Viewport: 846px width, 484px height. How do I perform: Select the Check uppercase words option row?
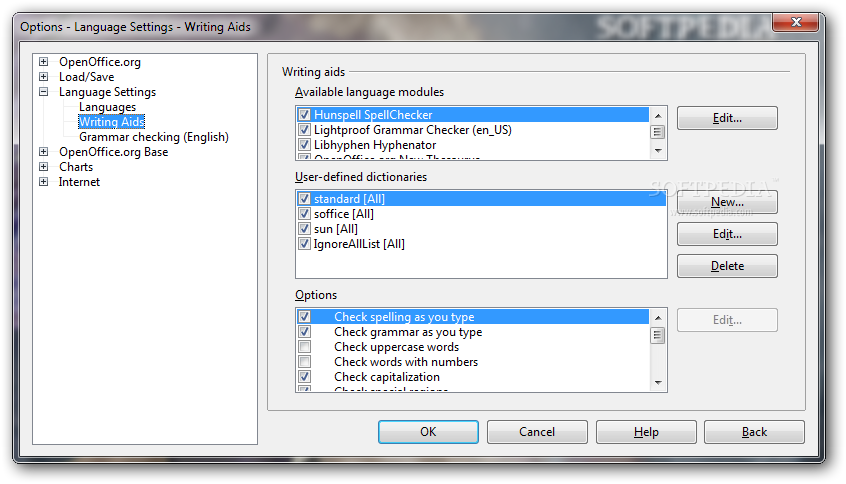pos(473,347)
